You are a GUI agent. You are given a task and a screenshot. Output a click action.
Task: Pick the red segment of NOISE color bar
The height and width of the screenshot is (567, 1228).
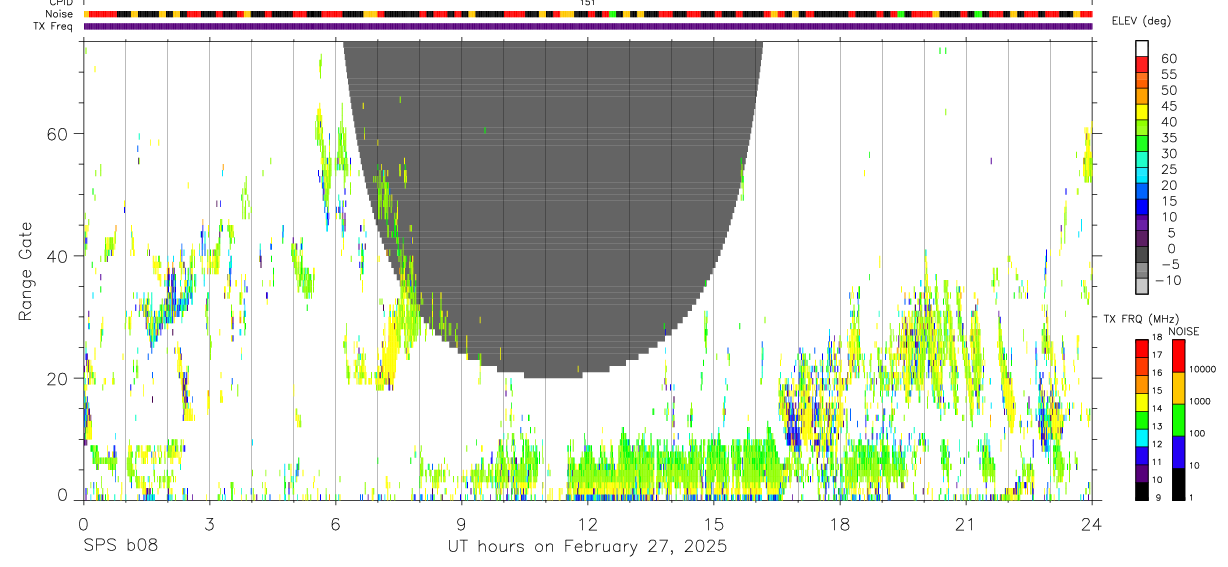1179,356
